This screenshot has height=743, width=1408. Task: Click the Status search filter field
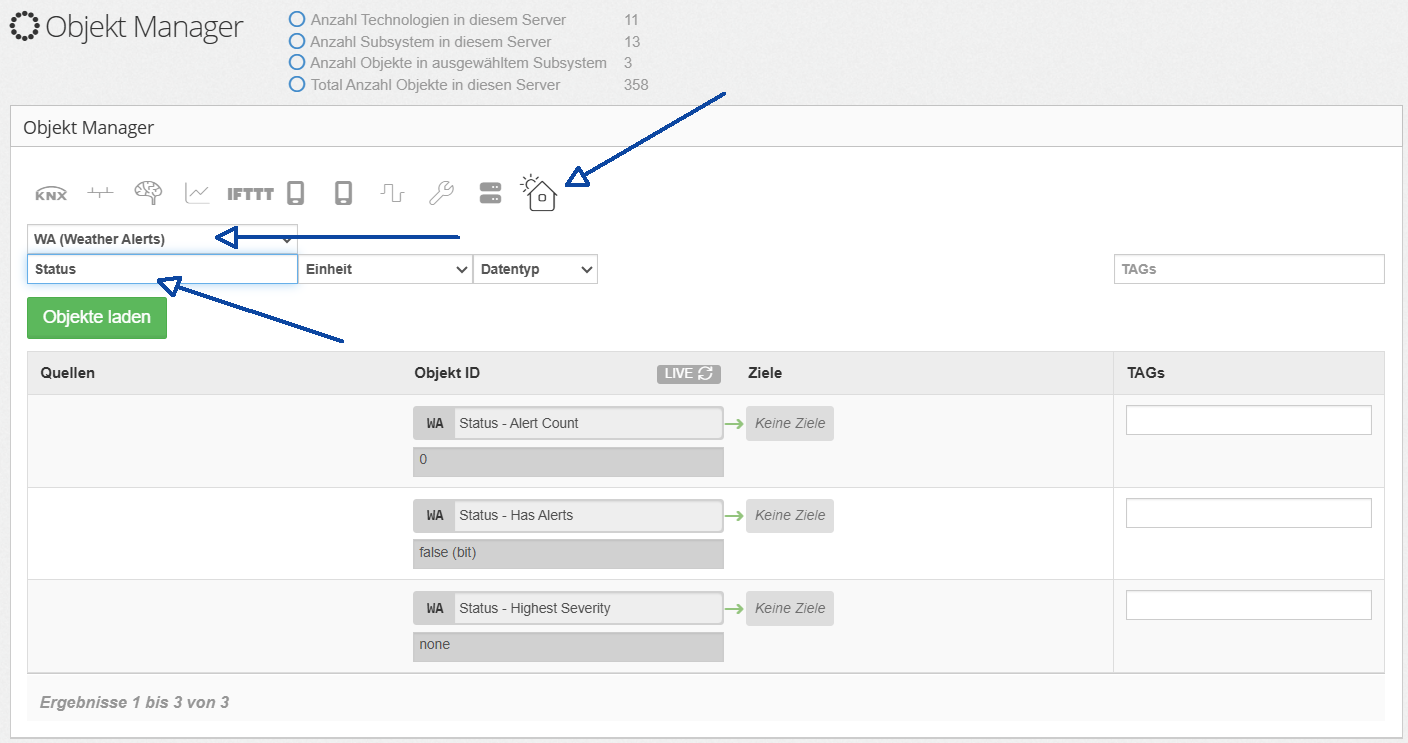(162, 269)
